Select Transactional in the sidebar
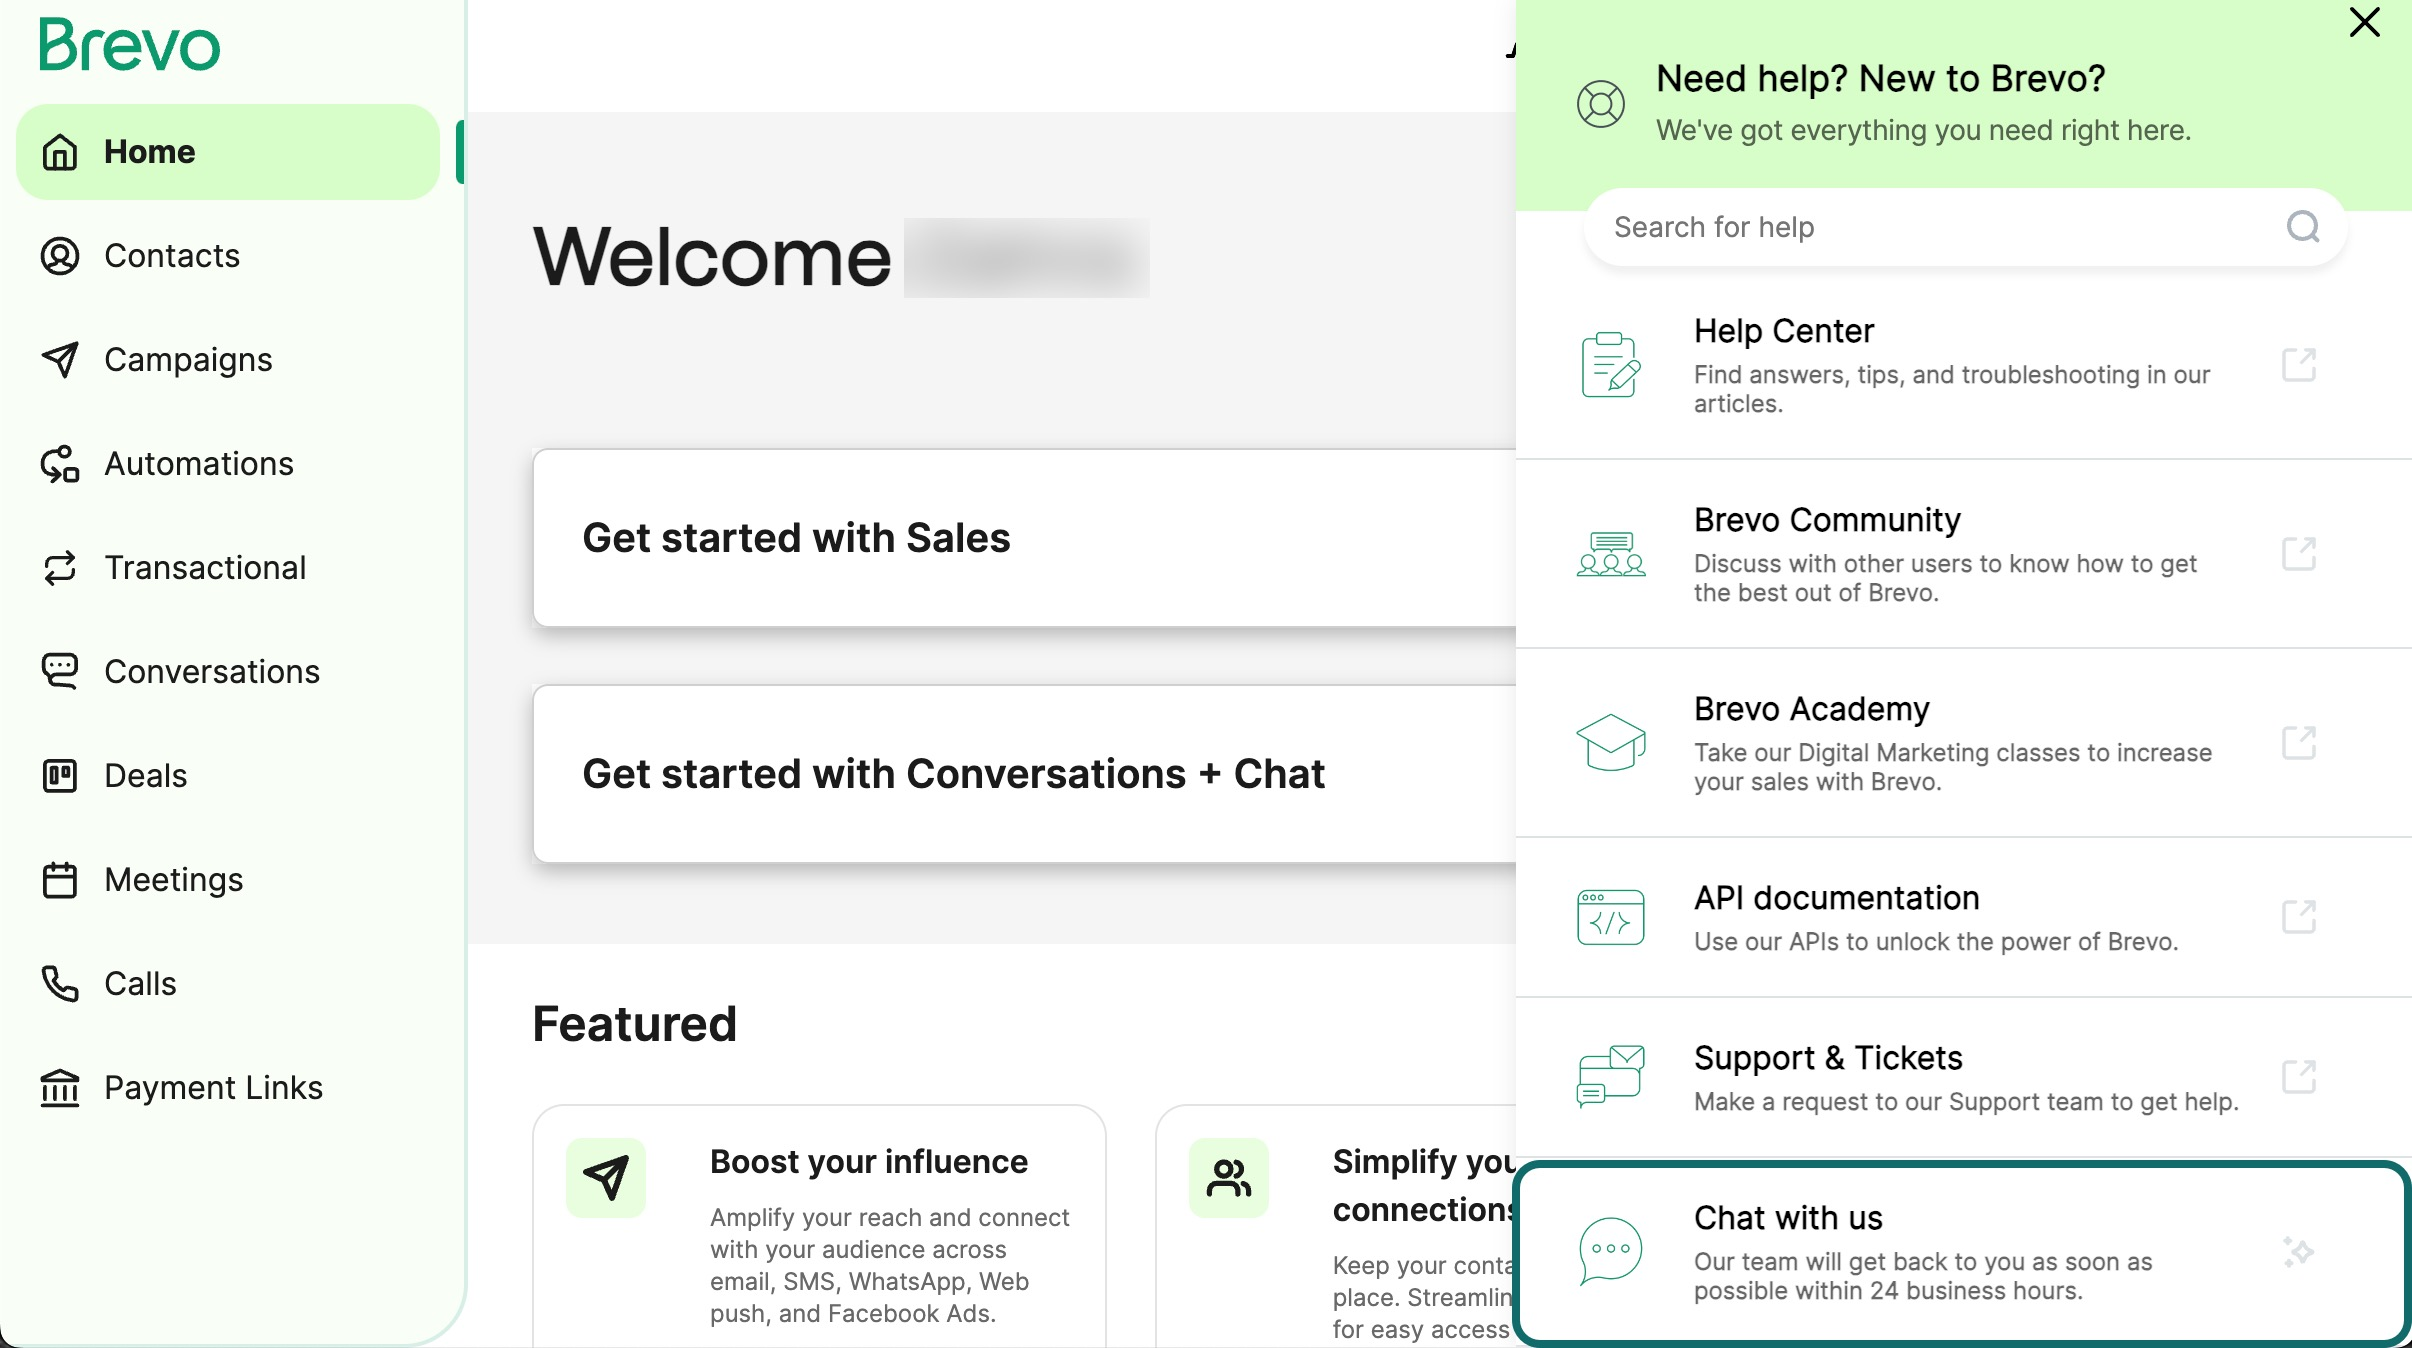 (228, 568)
